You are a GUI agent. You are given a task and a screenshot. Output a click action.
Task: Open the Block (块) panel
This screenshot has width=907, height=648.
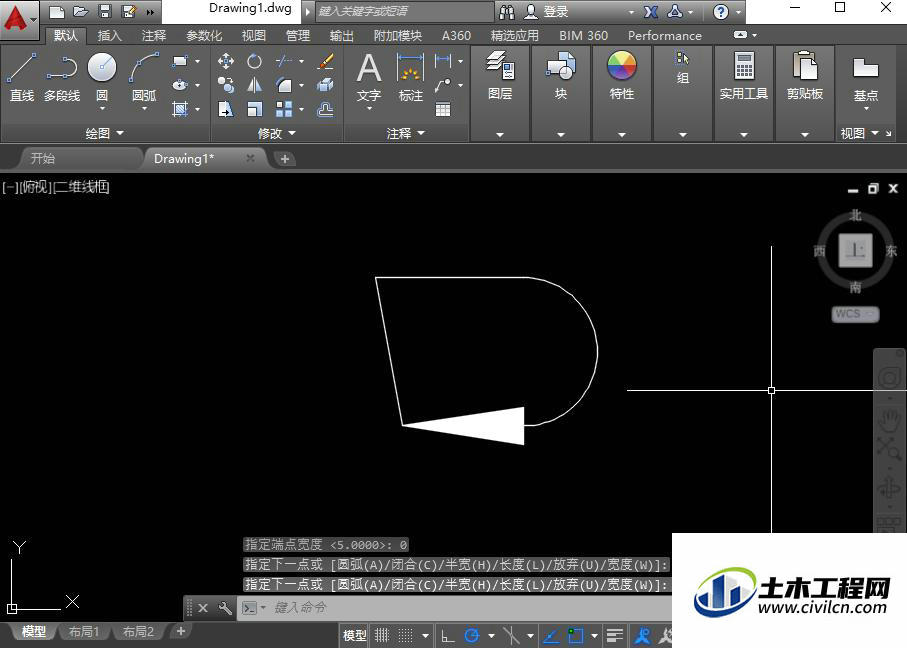point(561,75)
